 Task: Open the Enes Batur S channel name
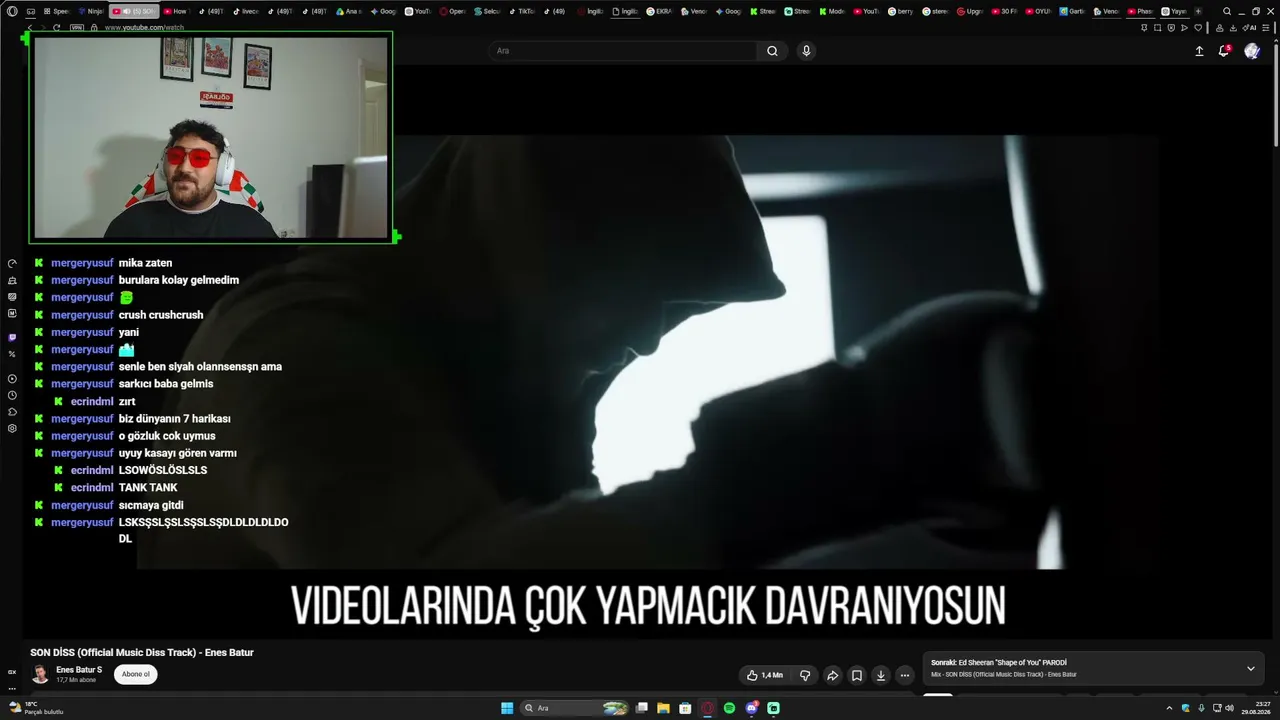(79, 670)
